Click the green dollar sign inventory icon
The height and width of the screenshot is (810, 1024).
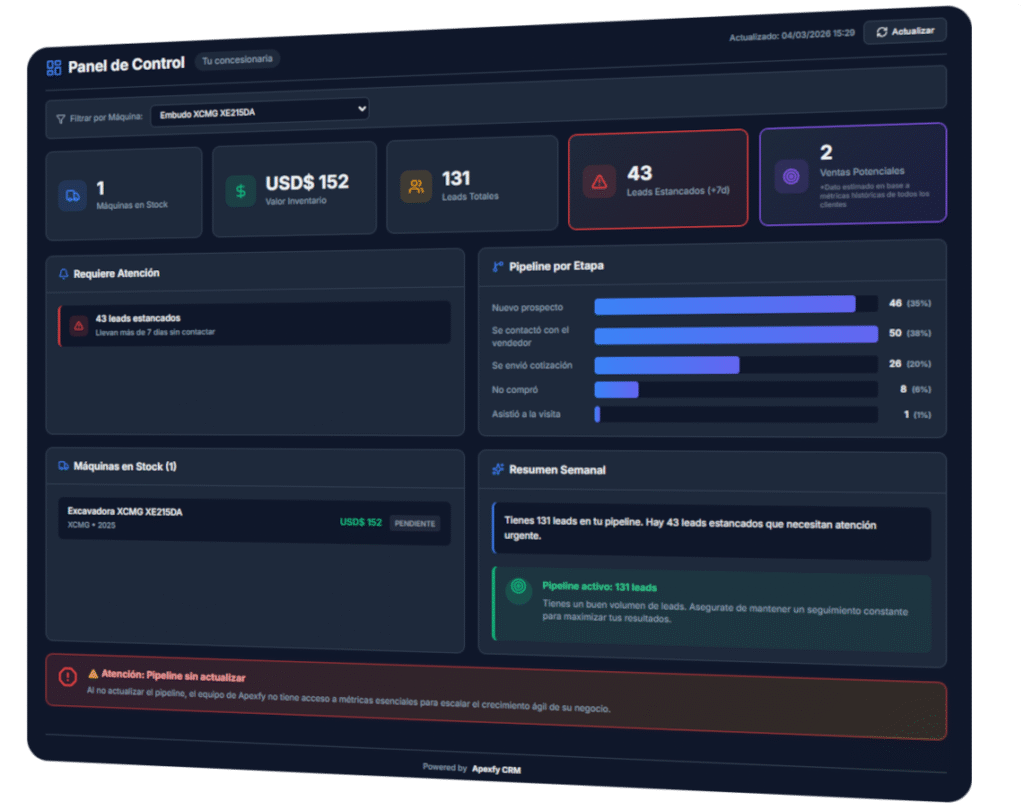(x=240, y=190)
